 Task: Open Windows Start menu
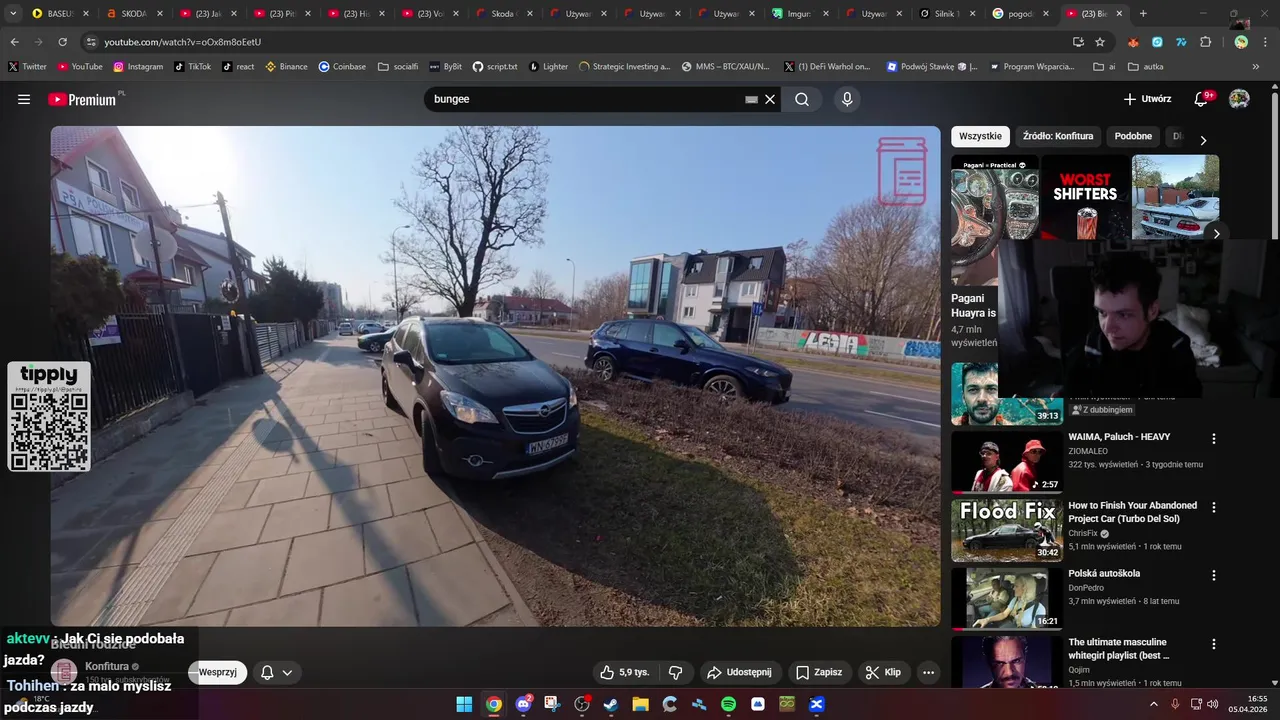click(464, 704)
